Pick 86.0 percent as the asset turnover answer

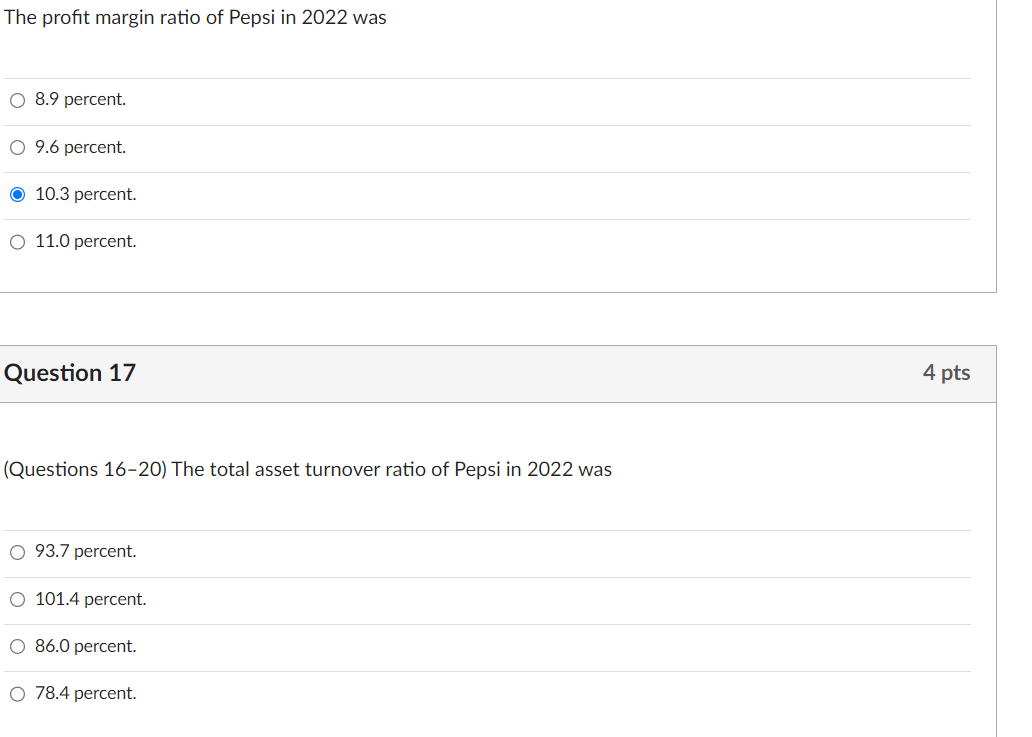point(17,646)
